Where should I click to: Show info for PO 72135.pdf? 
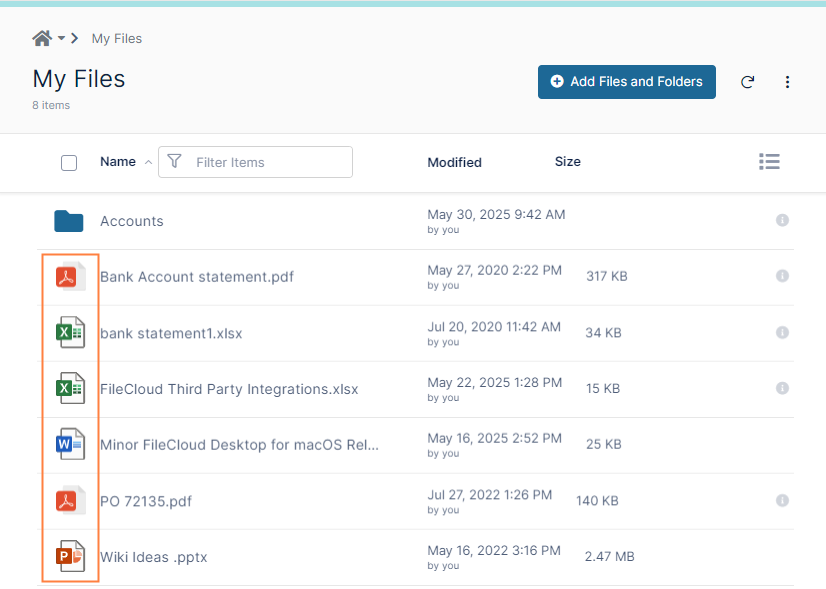point(783,500)
